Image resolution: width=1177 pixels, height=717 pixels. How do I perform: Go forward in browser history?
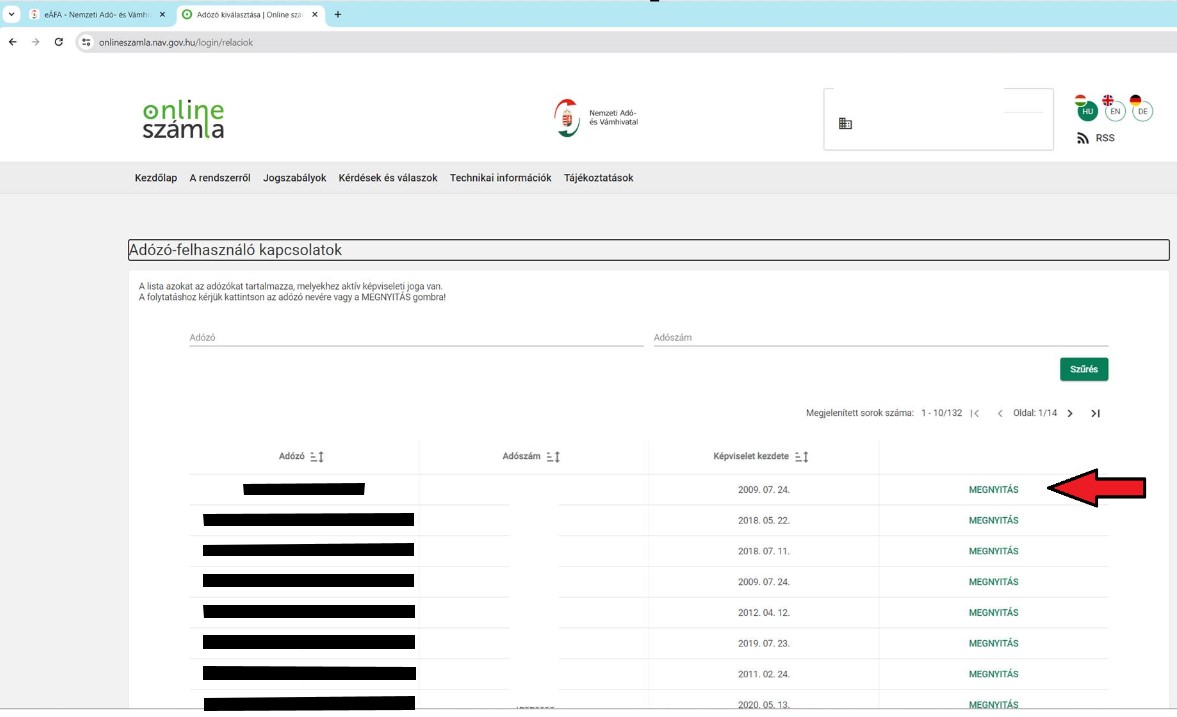(x=35, y=42)
